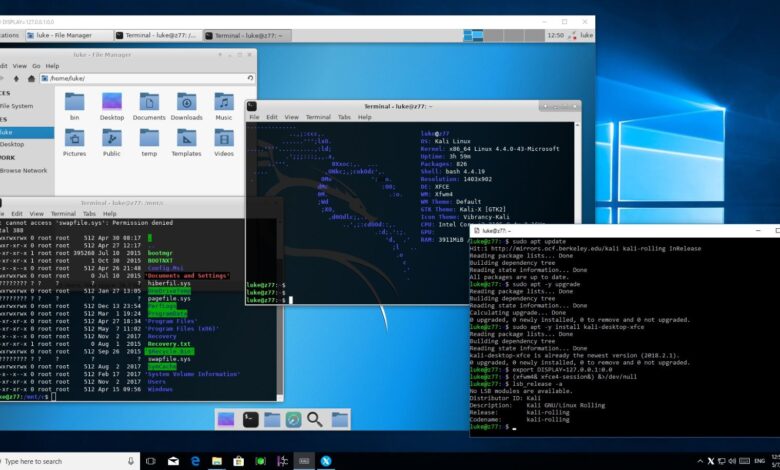Select Desktop in File Manager sidebar
This screenshot has width=780, height=470.
[x=12, y=144]
